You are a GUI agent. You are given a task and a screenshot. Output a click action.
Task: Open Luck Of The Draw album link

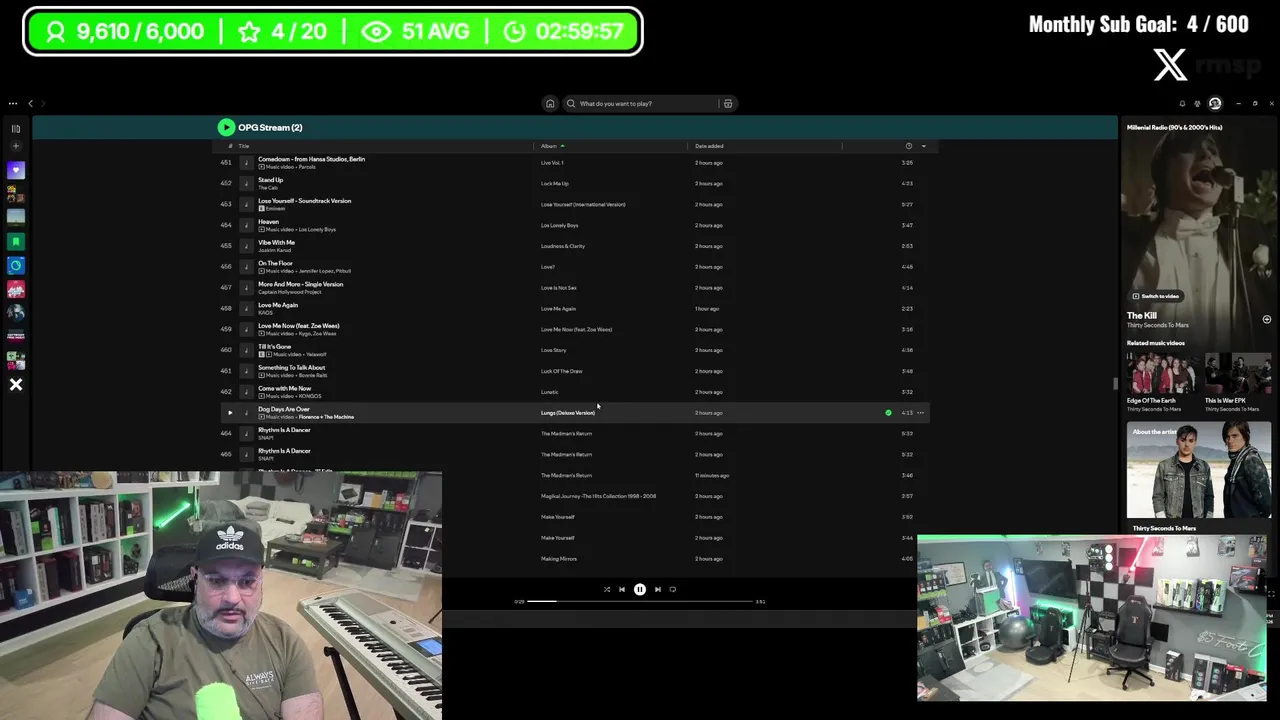coord(561,371)
